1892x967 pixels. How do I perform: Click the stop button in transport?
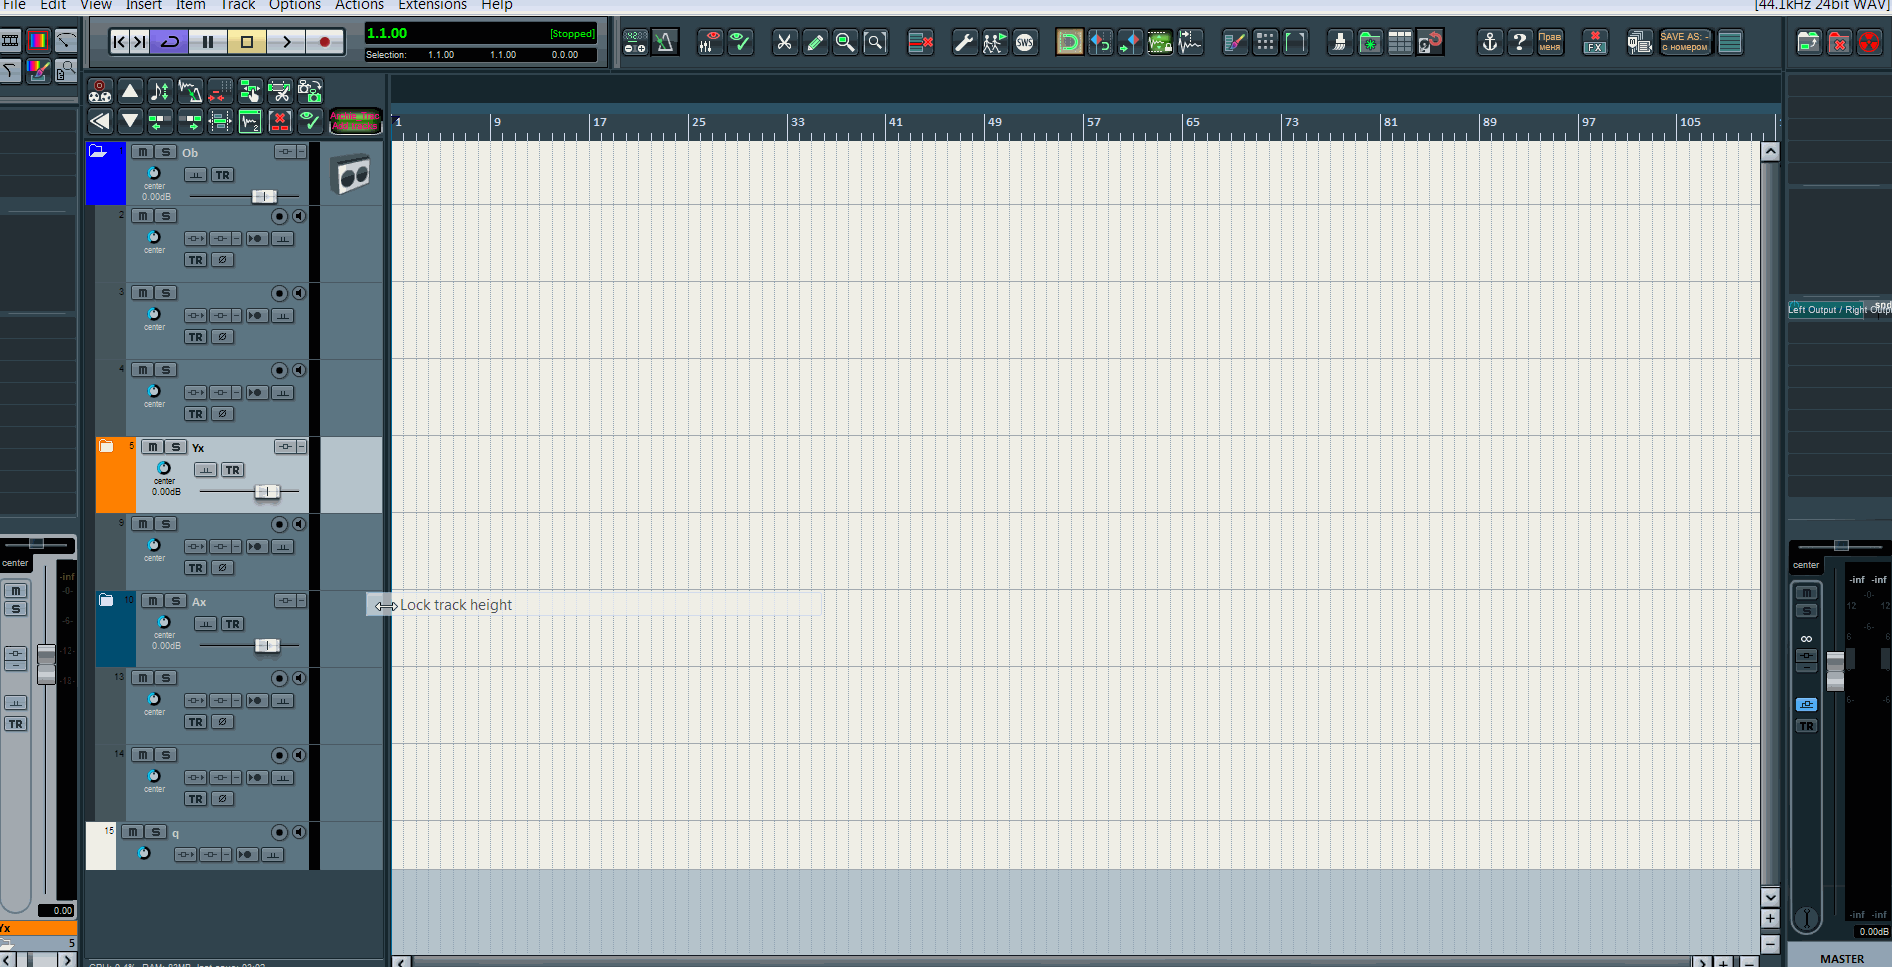(247, 41)
